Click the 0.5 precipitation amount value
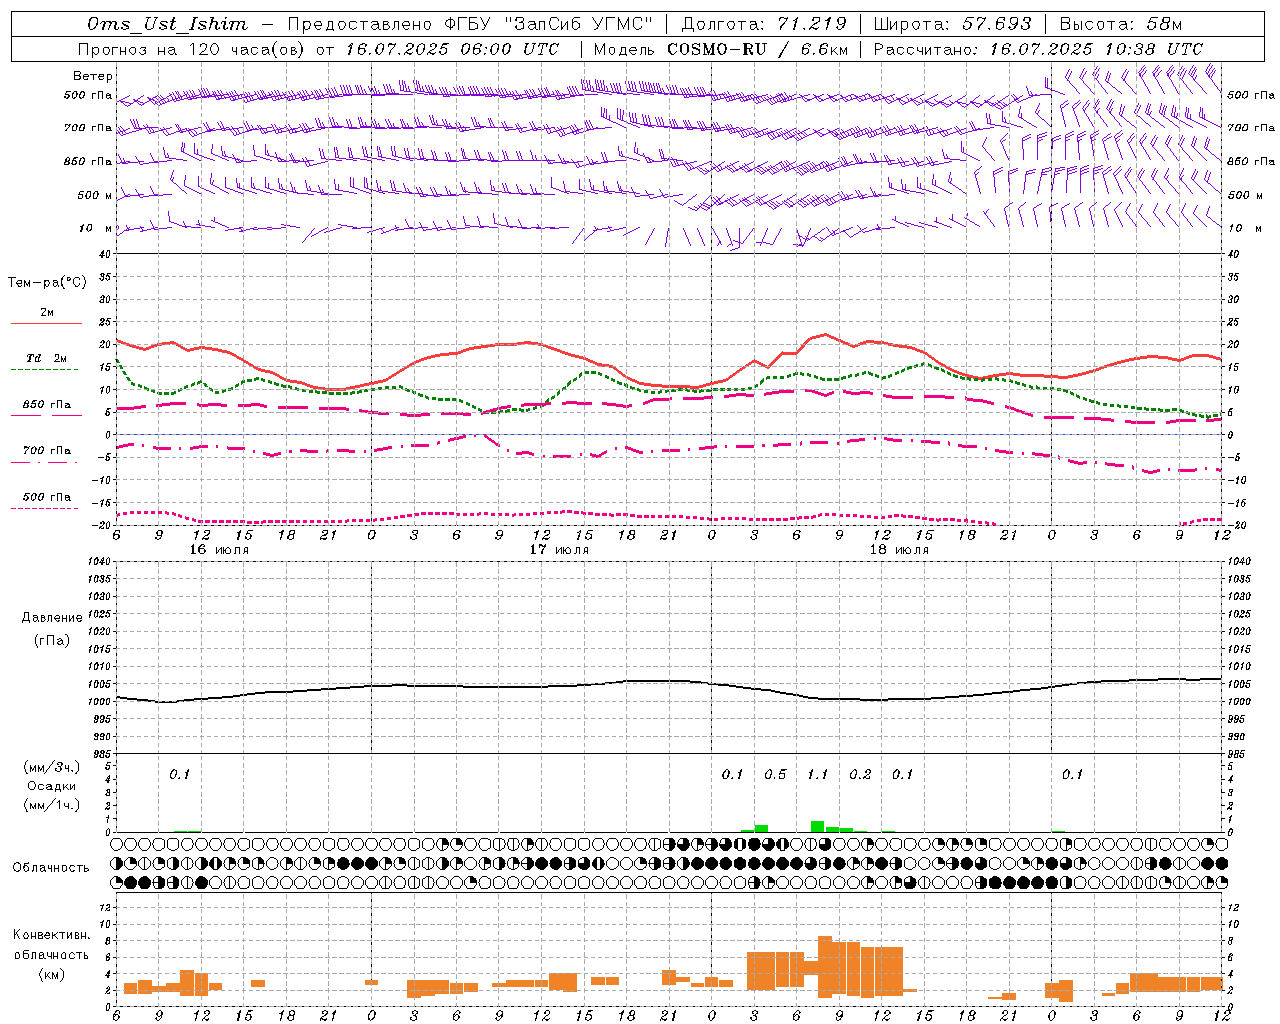Image resolution: width=1280 pixels, height=1024 pixels. pos(775,774)
